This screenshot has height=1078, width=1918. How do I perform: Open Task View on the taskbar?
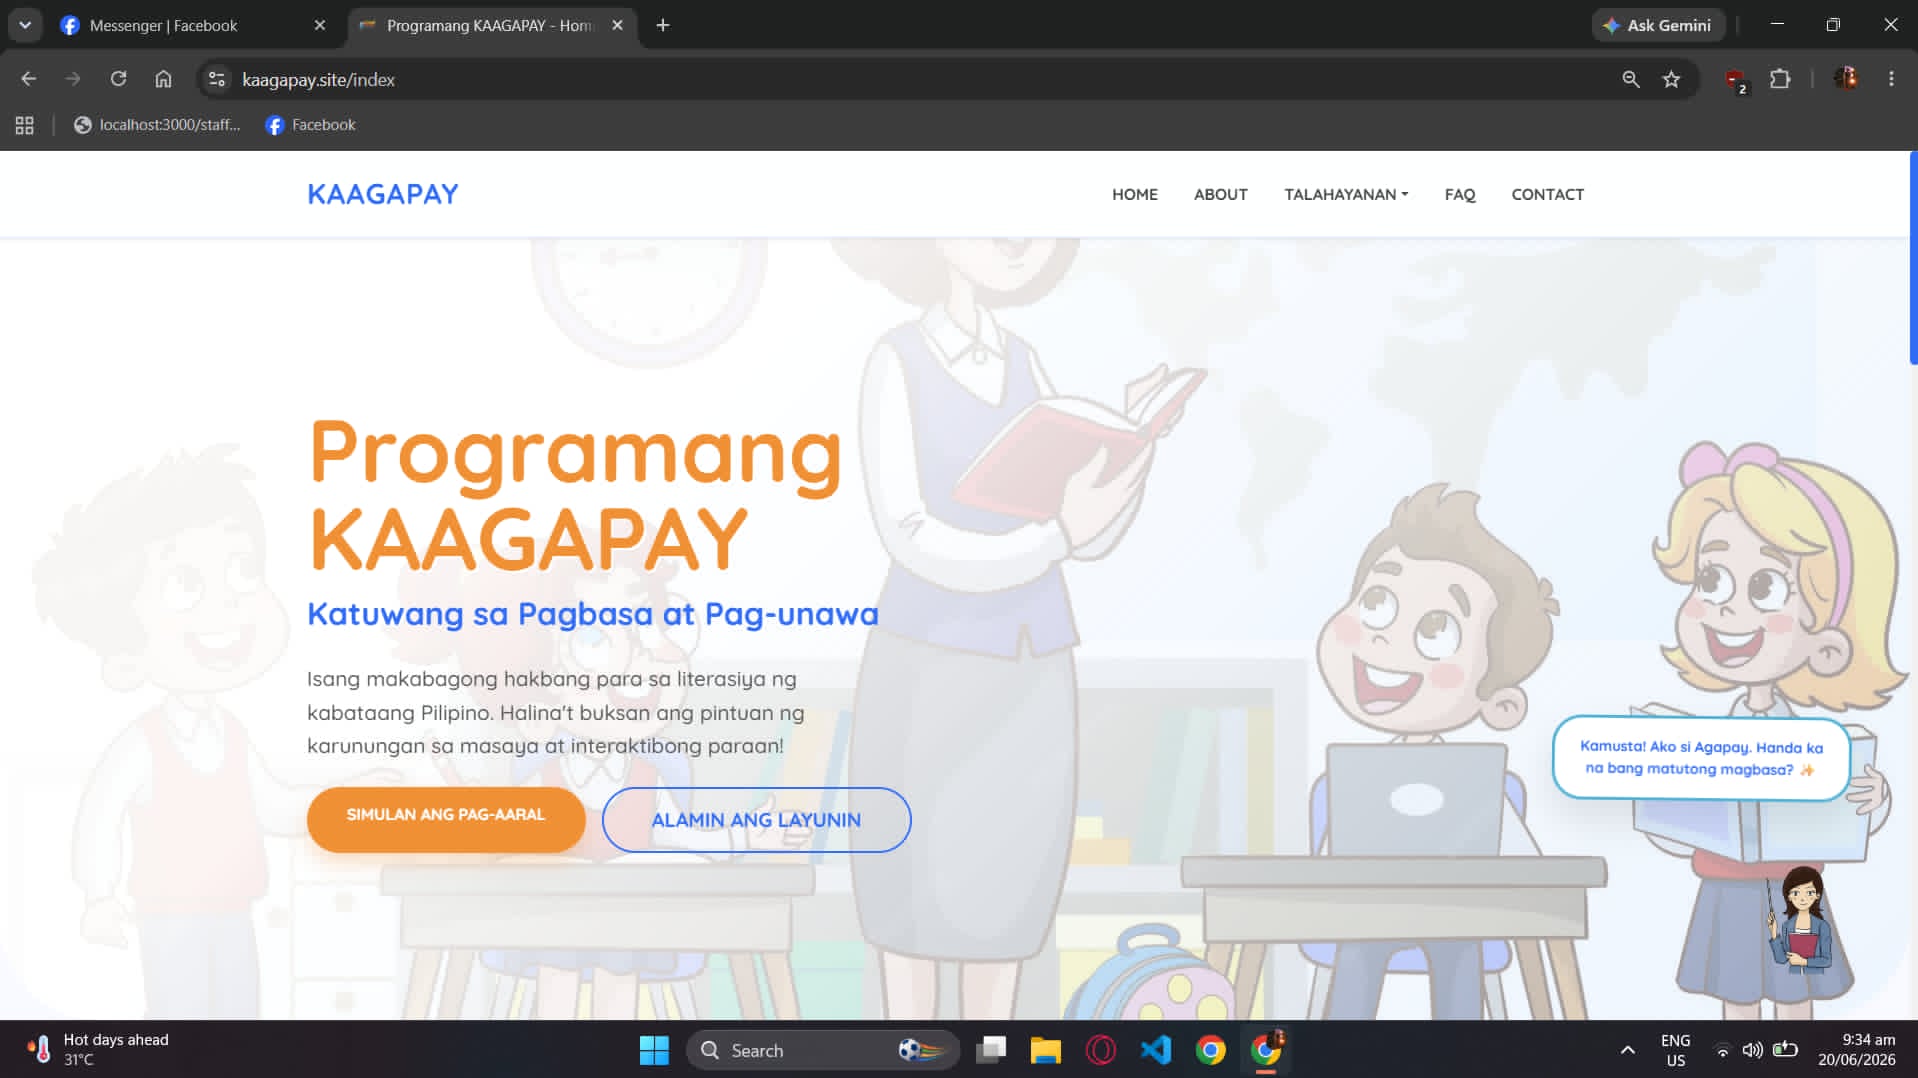coord(991,1050)
